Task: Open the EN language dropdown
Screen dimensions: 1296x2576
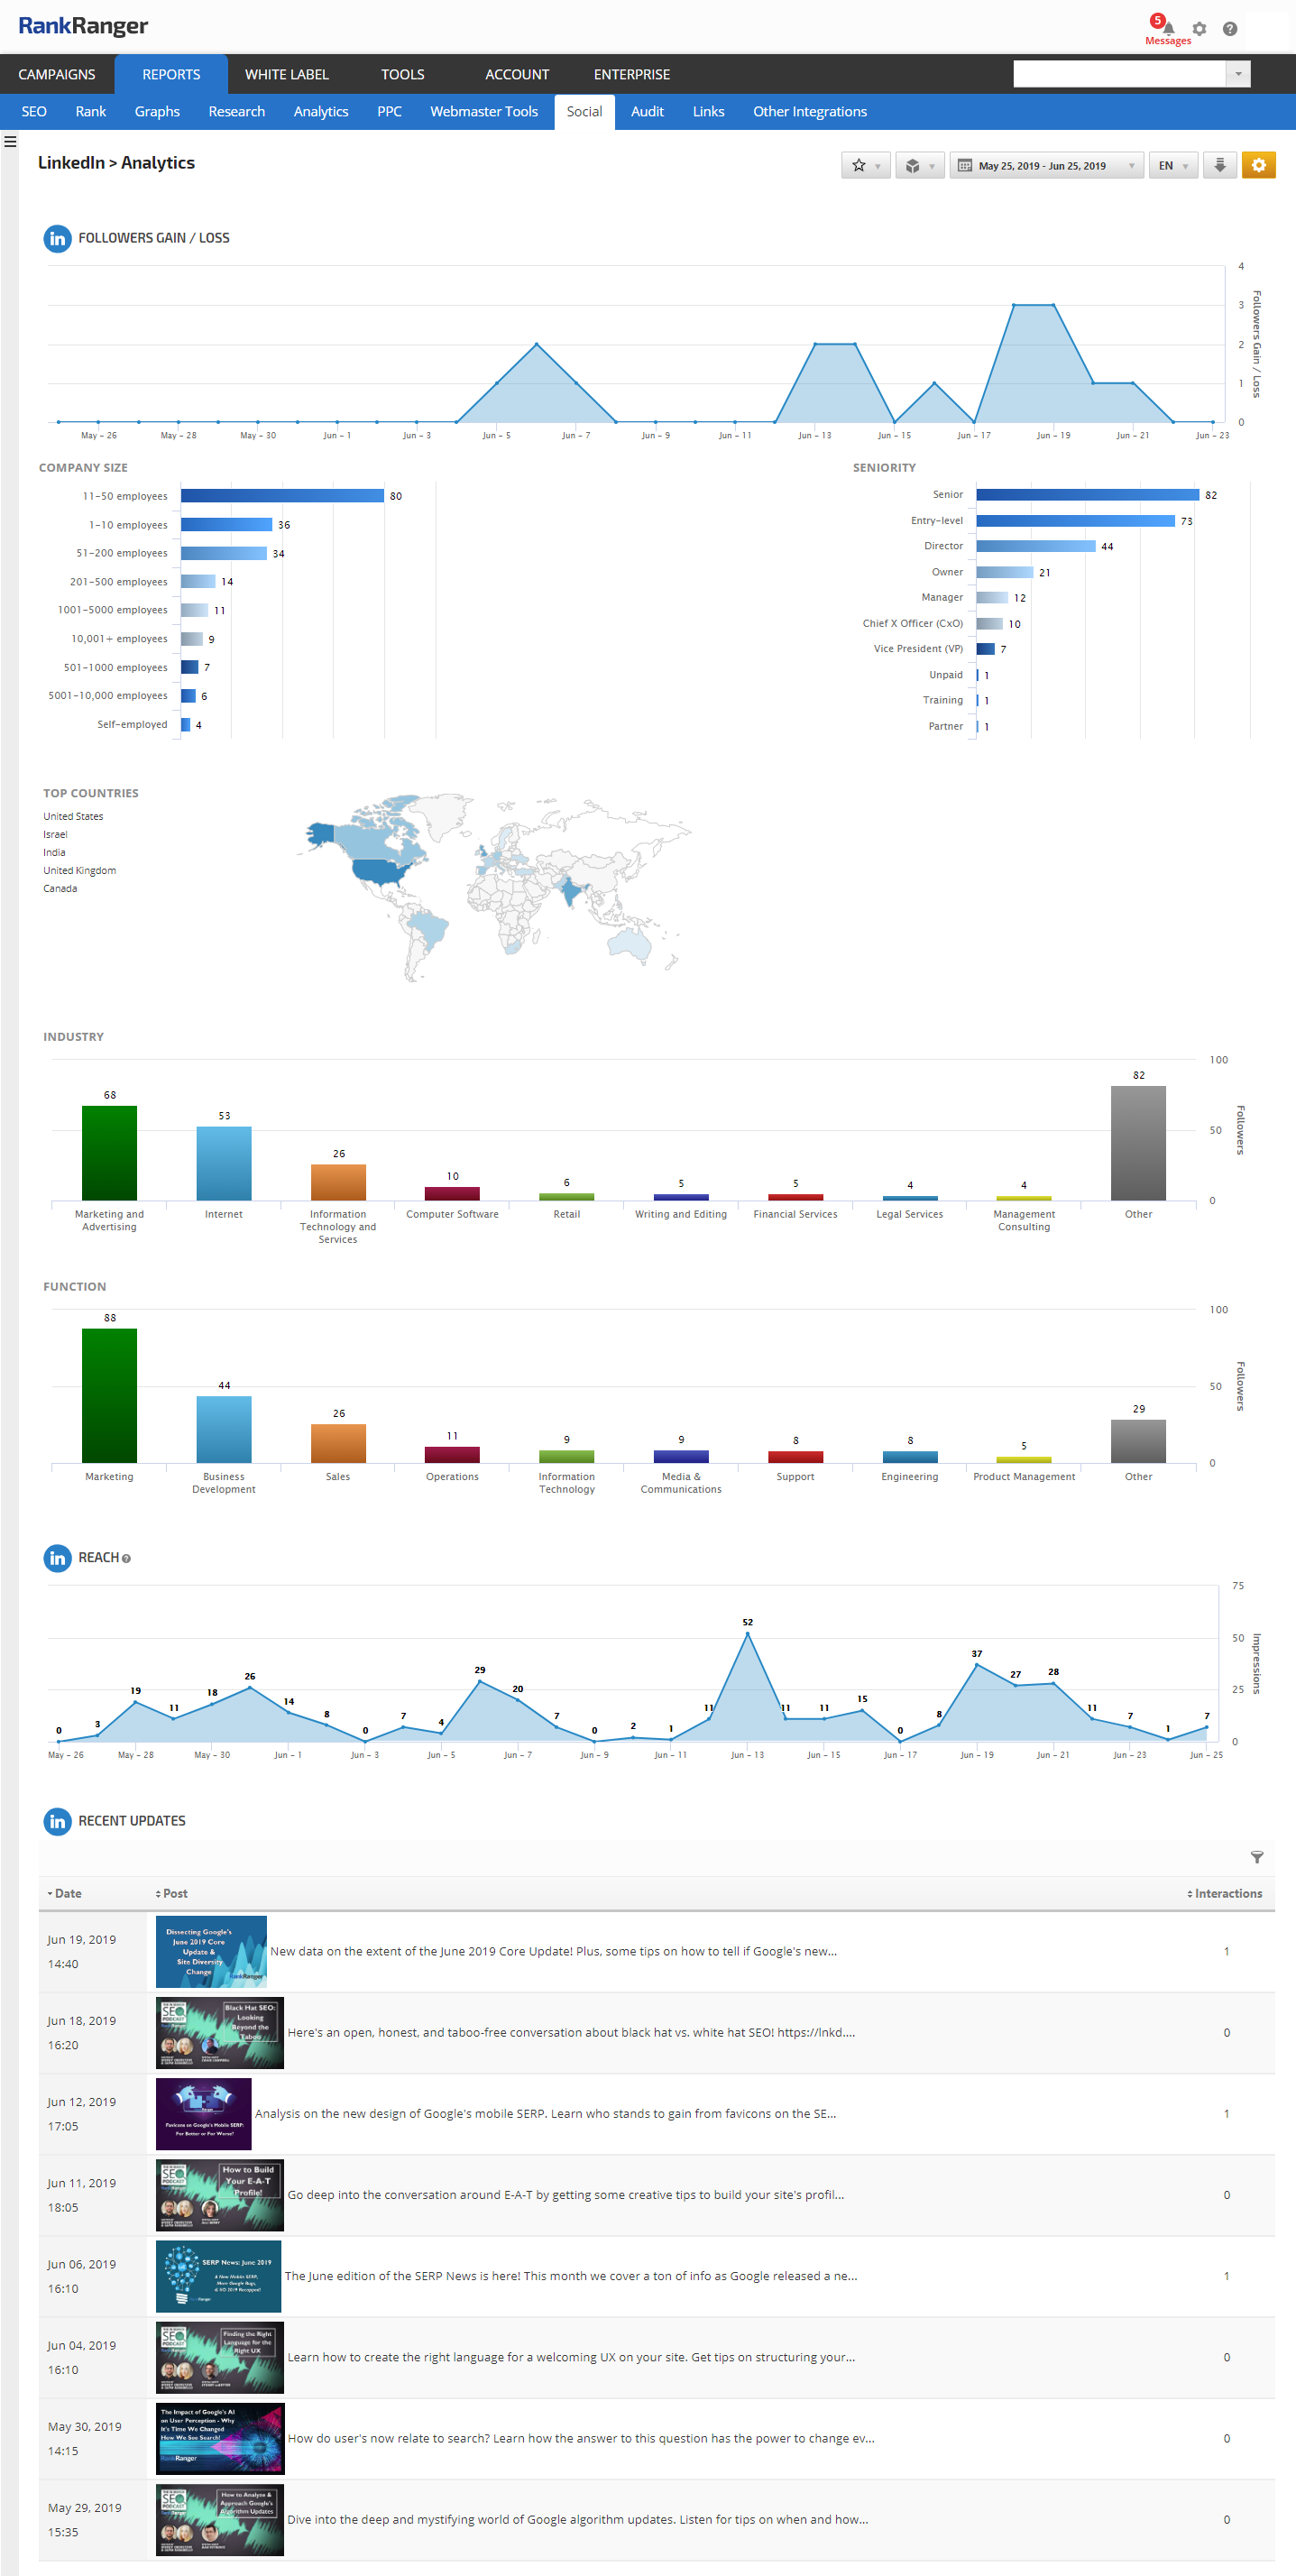Action: (1173, 165)
